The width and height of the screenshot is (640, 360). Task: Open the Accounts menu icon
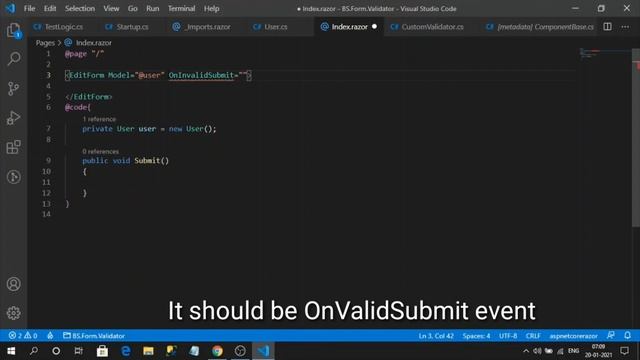13,284
